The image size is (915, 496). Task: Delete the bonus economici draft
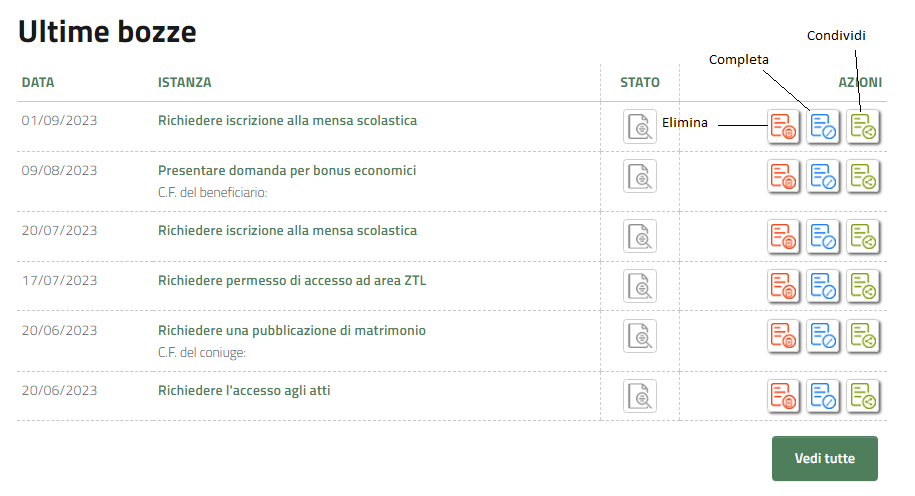click(x=784, y=176)
